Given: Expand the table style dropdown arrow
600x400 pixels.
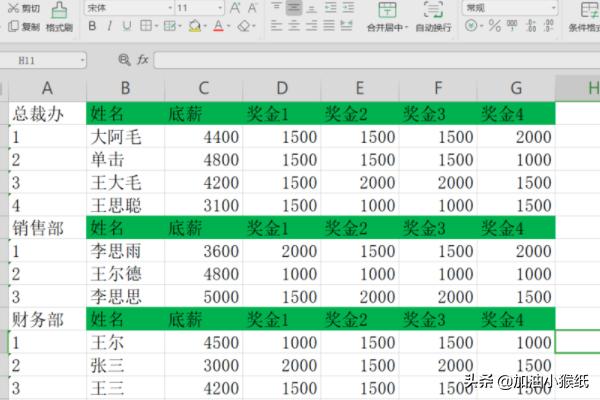Looking at the screenshot, I should coord(179,26).
